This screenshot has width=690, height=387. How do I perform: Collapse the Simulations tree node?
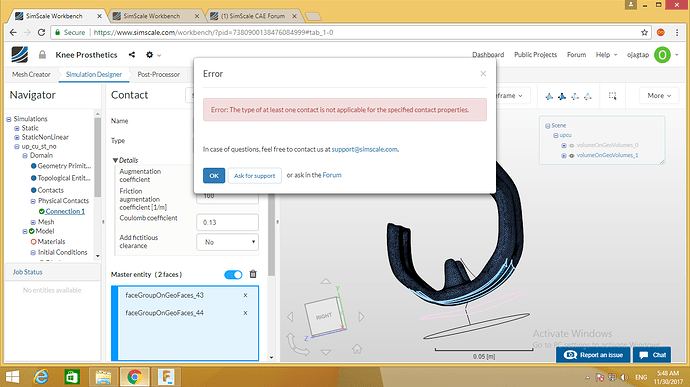pyautogui.click(x=9, y=119)
